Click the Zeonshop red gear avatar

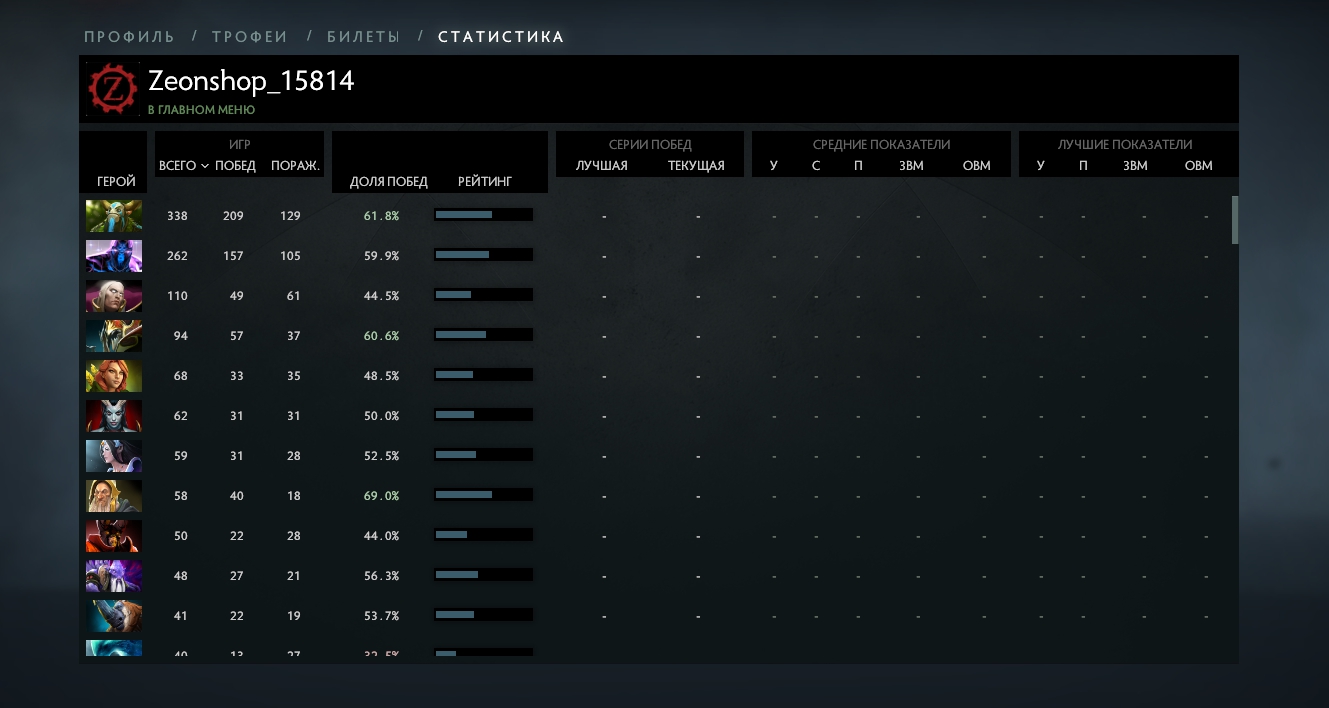click(x=113, y=89)
